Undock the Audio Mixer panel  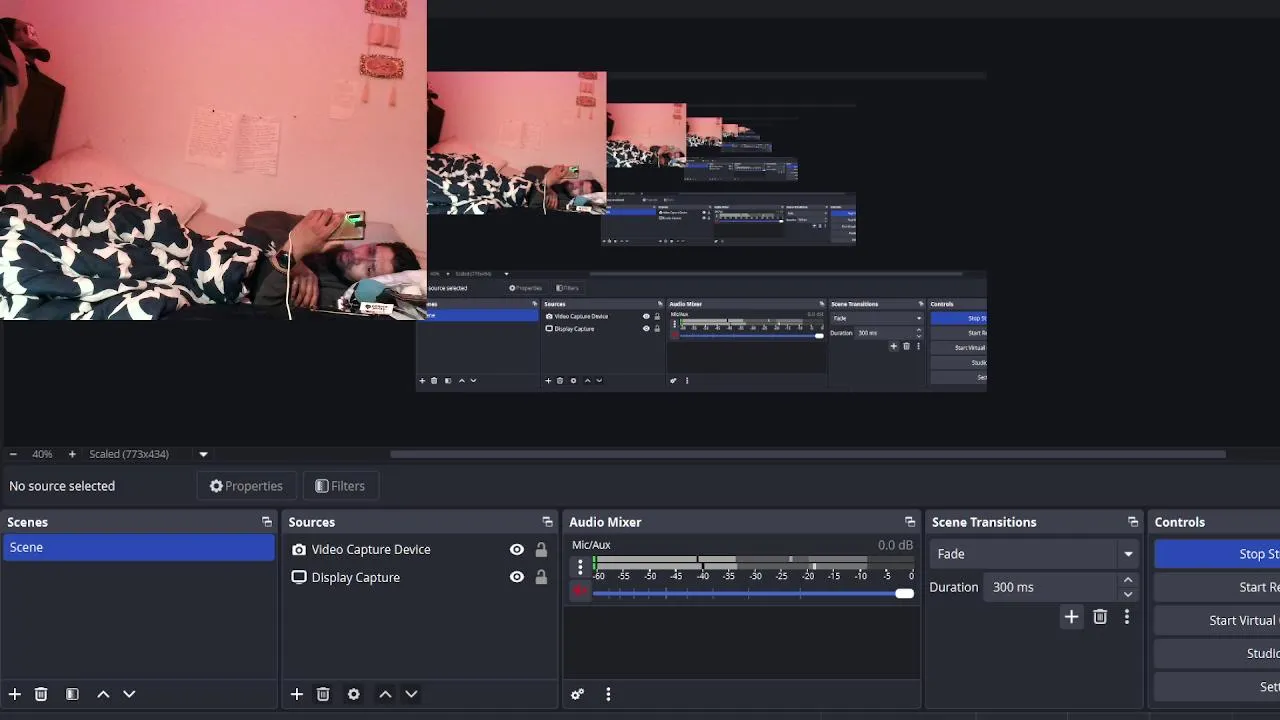[910, 522]
